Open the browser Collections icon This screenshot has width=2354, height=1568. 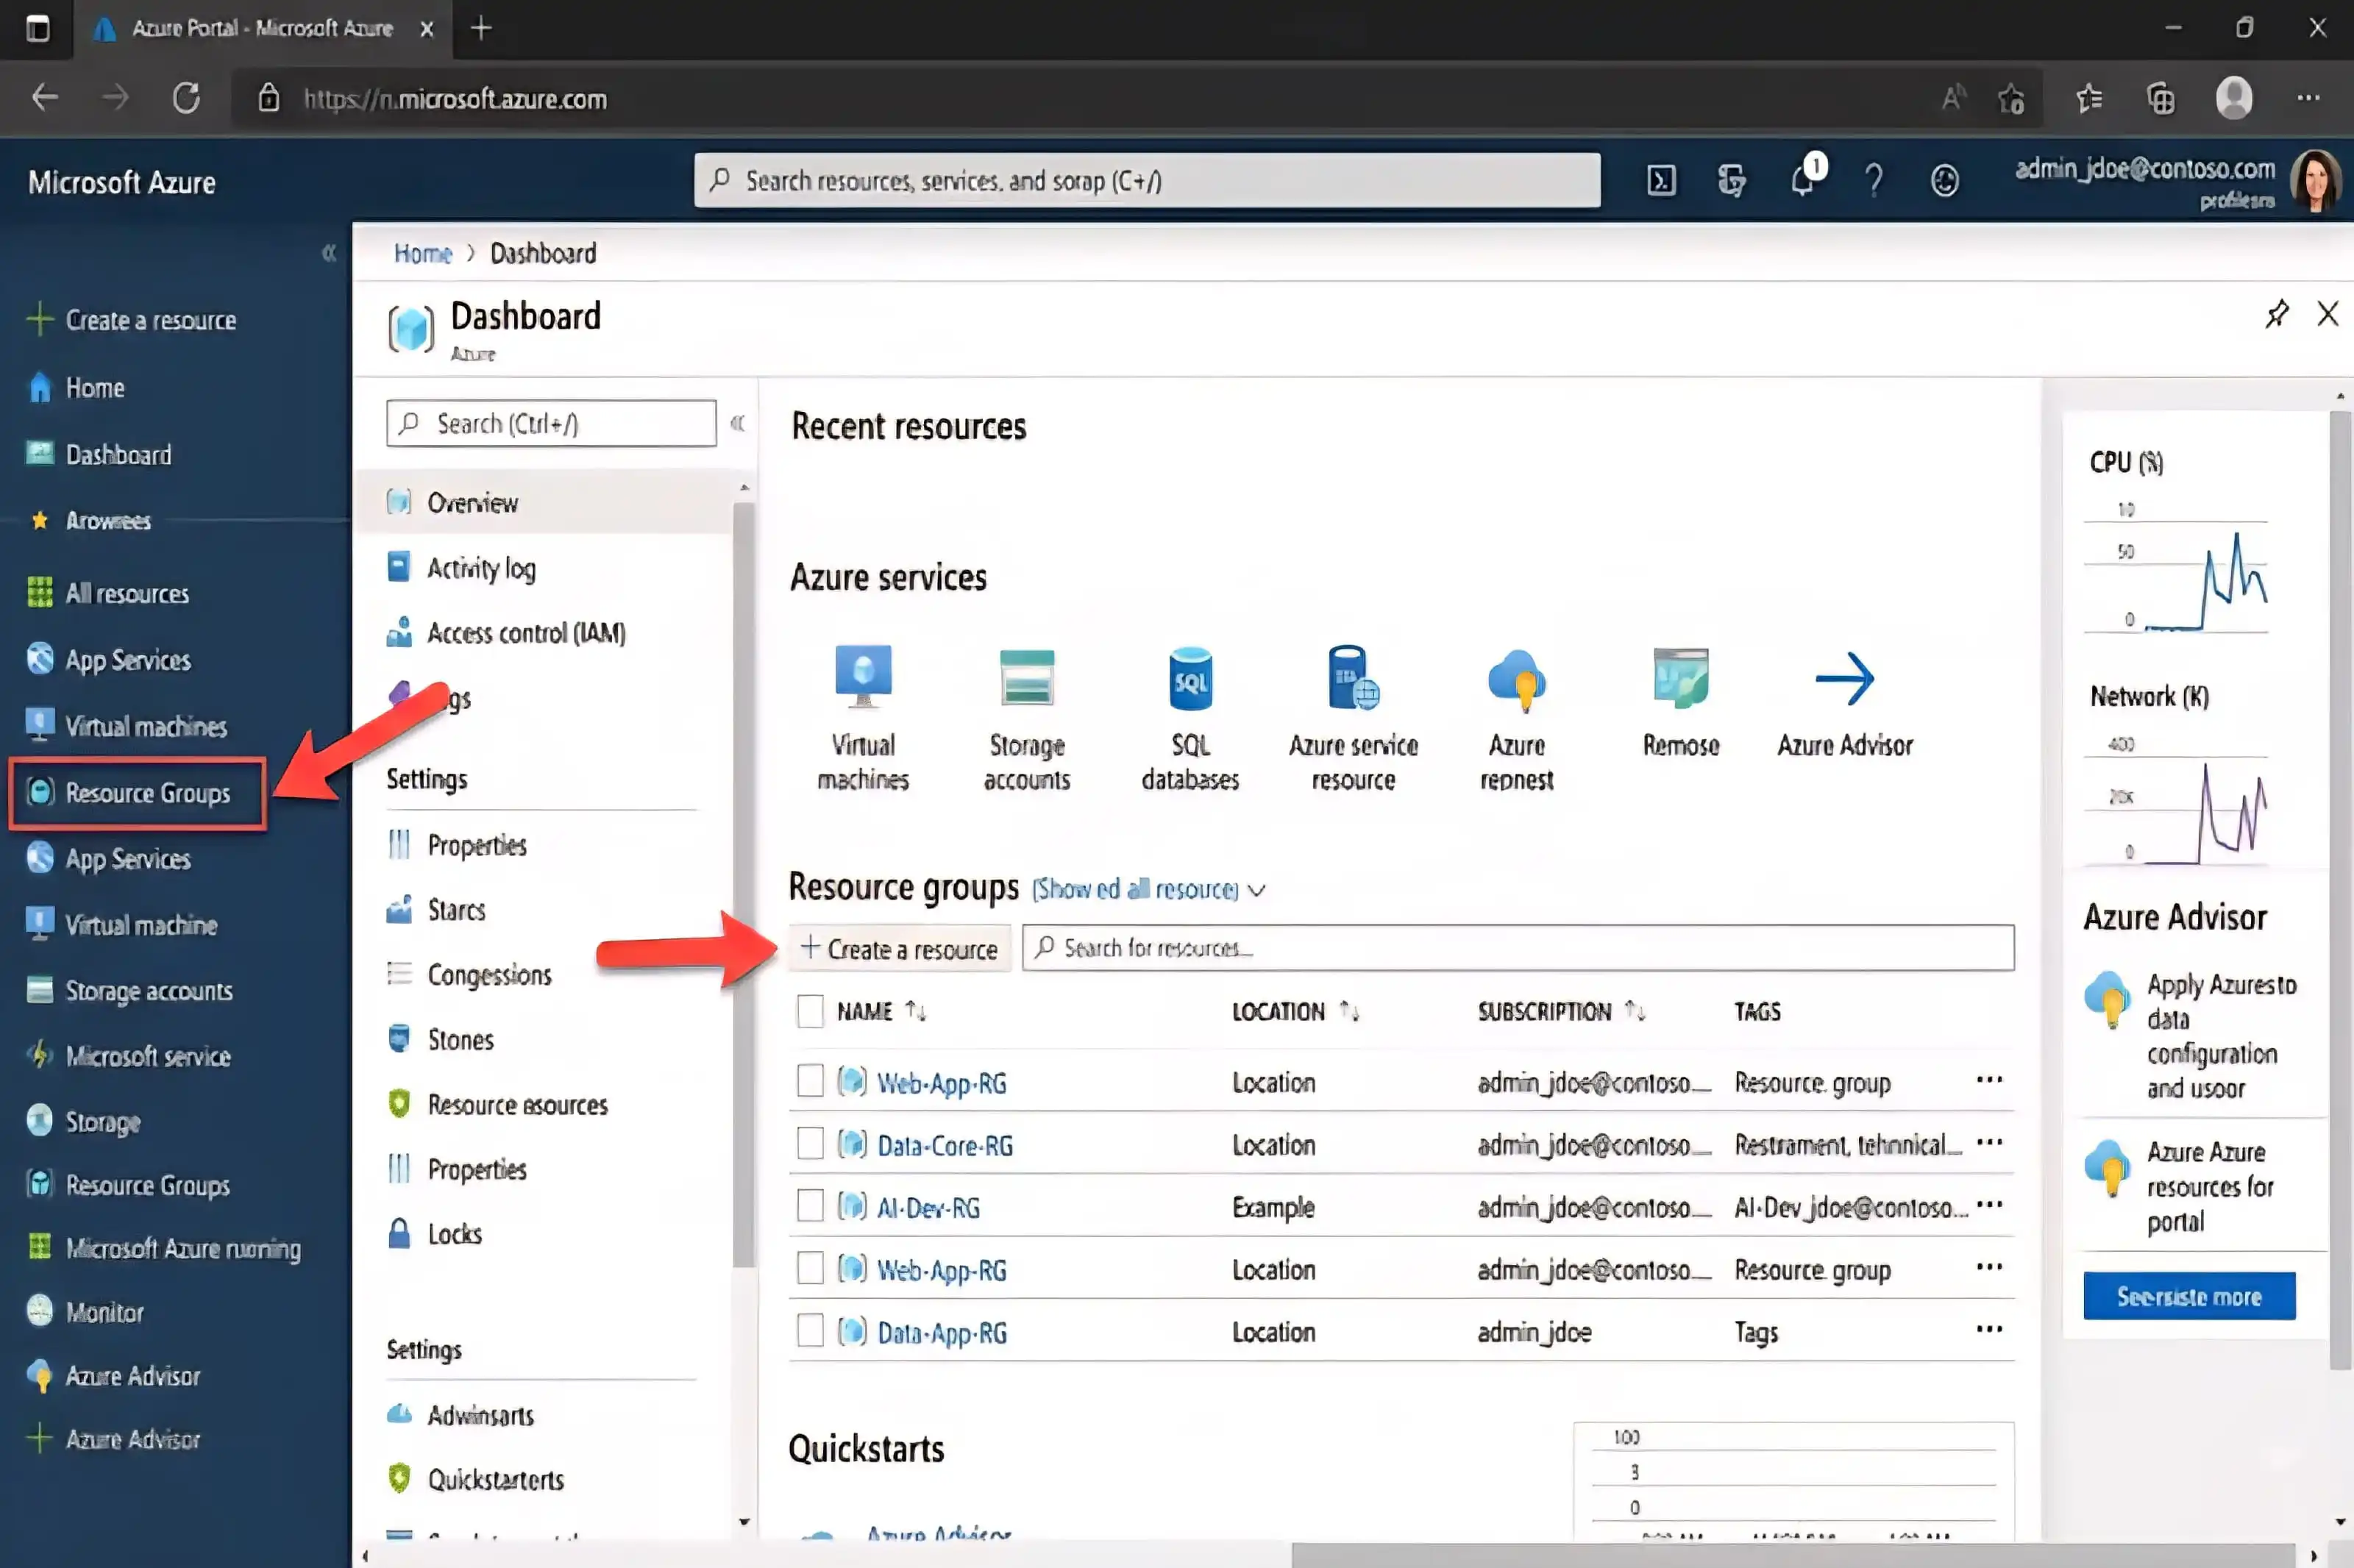pos(2161,98)
